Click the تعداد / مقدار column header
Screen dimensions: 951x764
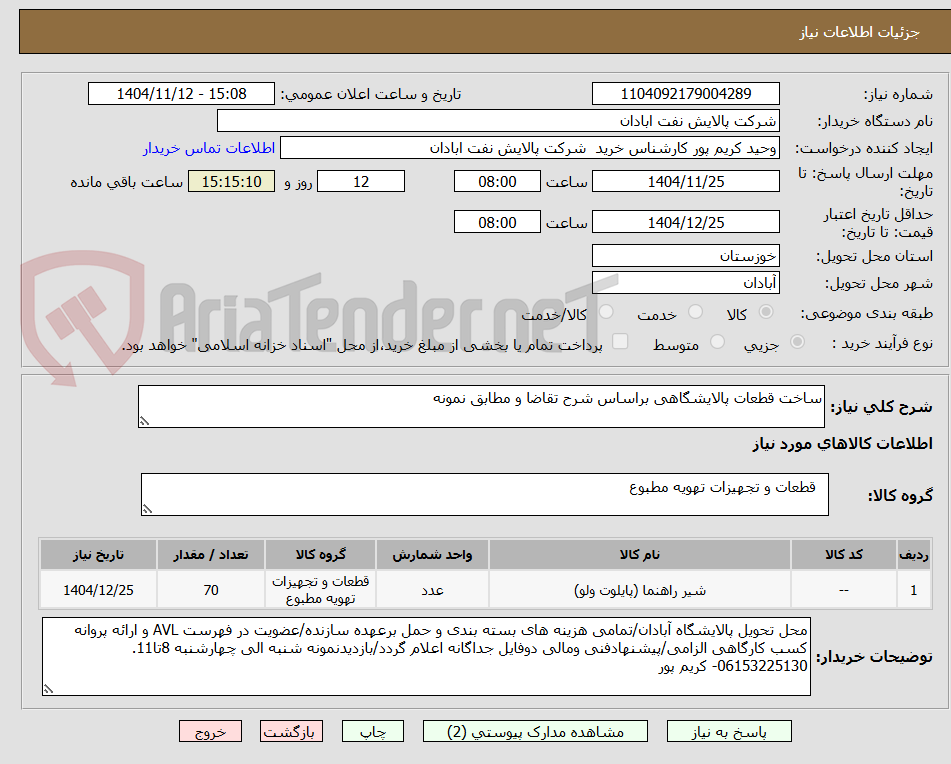pyautogui.click(x=210, y=554)
